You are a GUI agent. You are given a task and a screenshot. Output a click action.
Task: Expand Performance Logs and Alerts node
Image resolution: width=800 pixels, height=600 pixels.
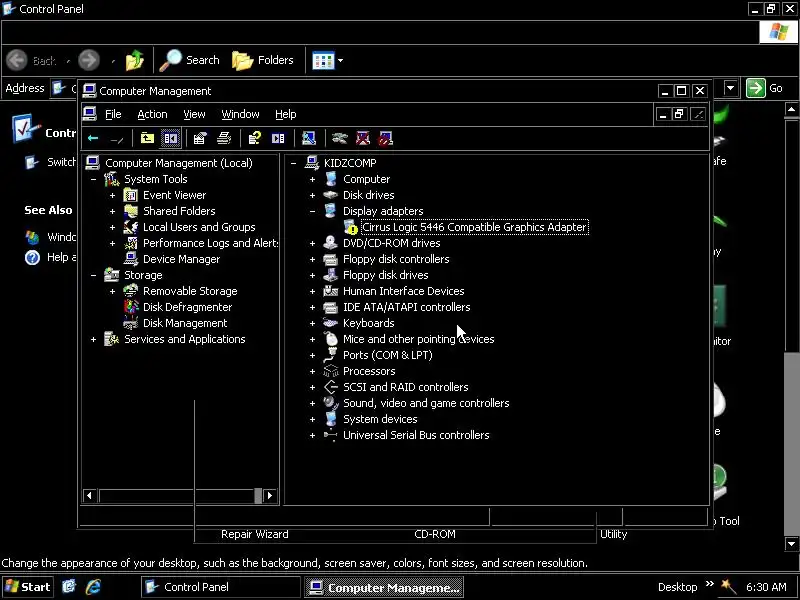coord(112,243)
